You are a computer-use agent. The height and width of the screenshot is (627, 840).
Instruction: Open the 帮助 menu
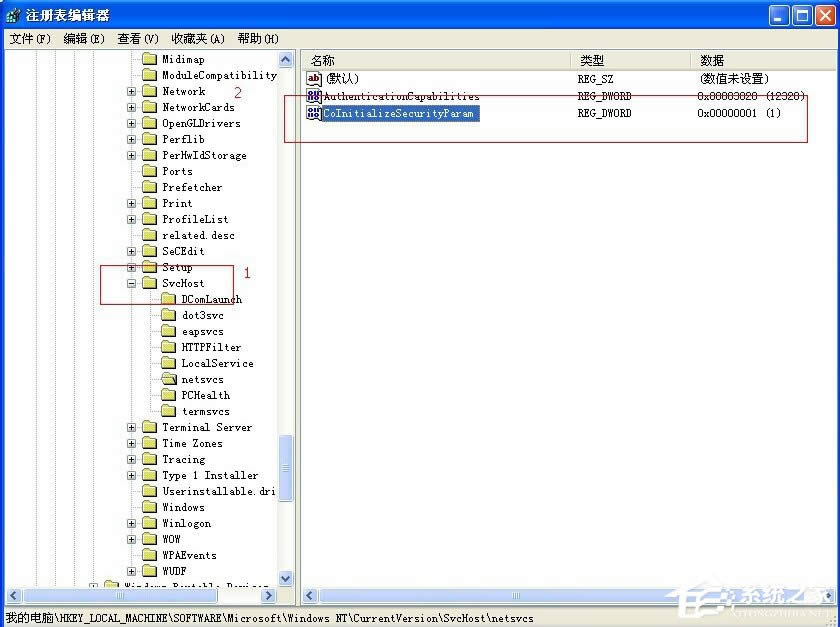tap(257, 38)
